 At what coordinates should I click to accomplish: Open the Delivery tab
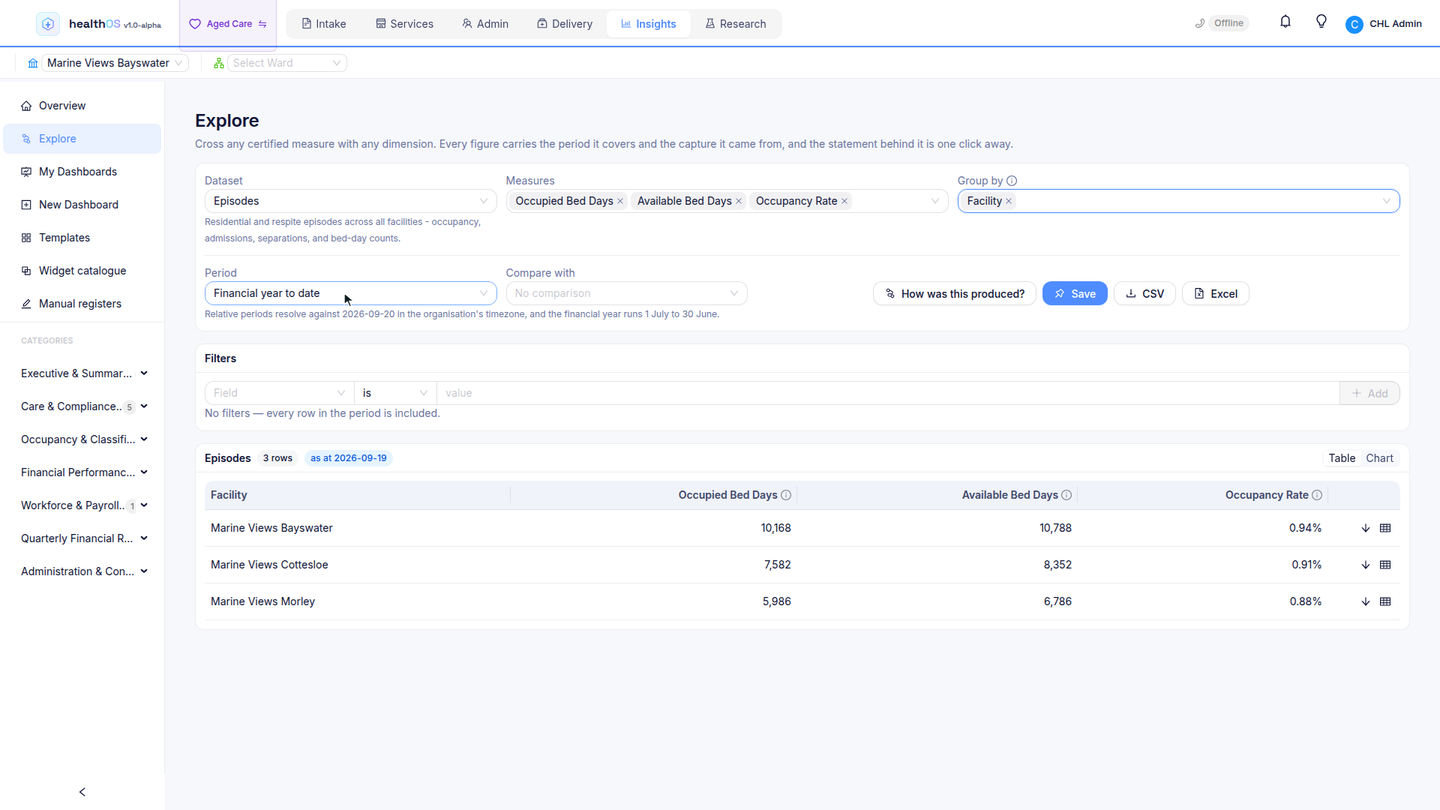[565, 24]
